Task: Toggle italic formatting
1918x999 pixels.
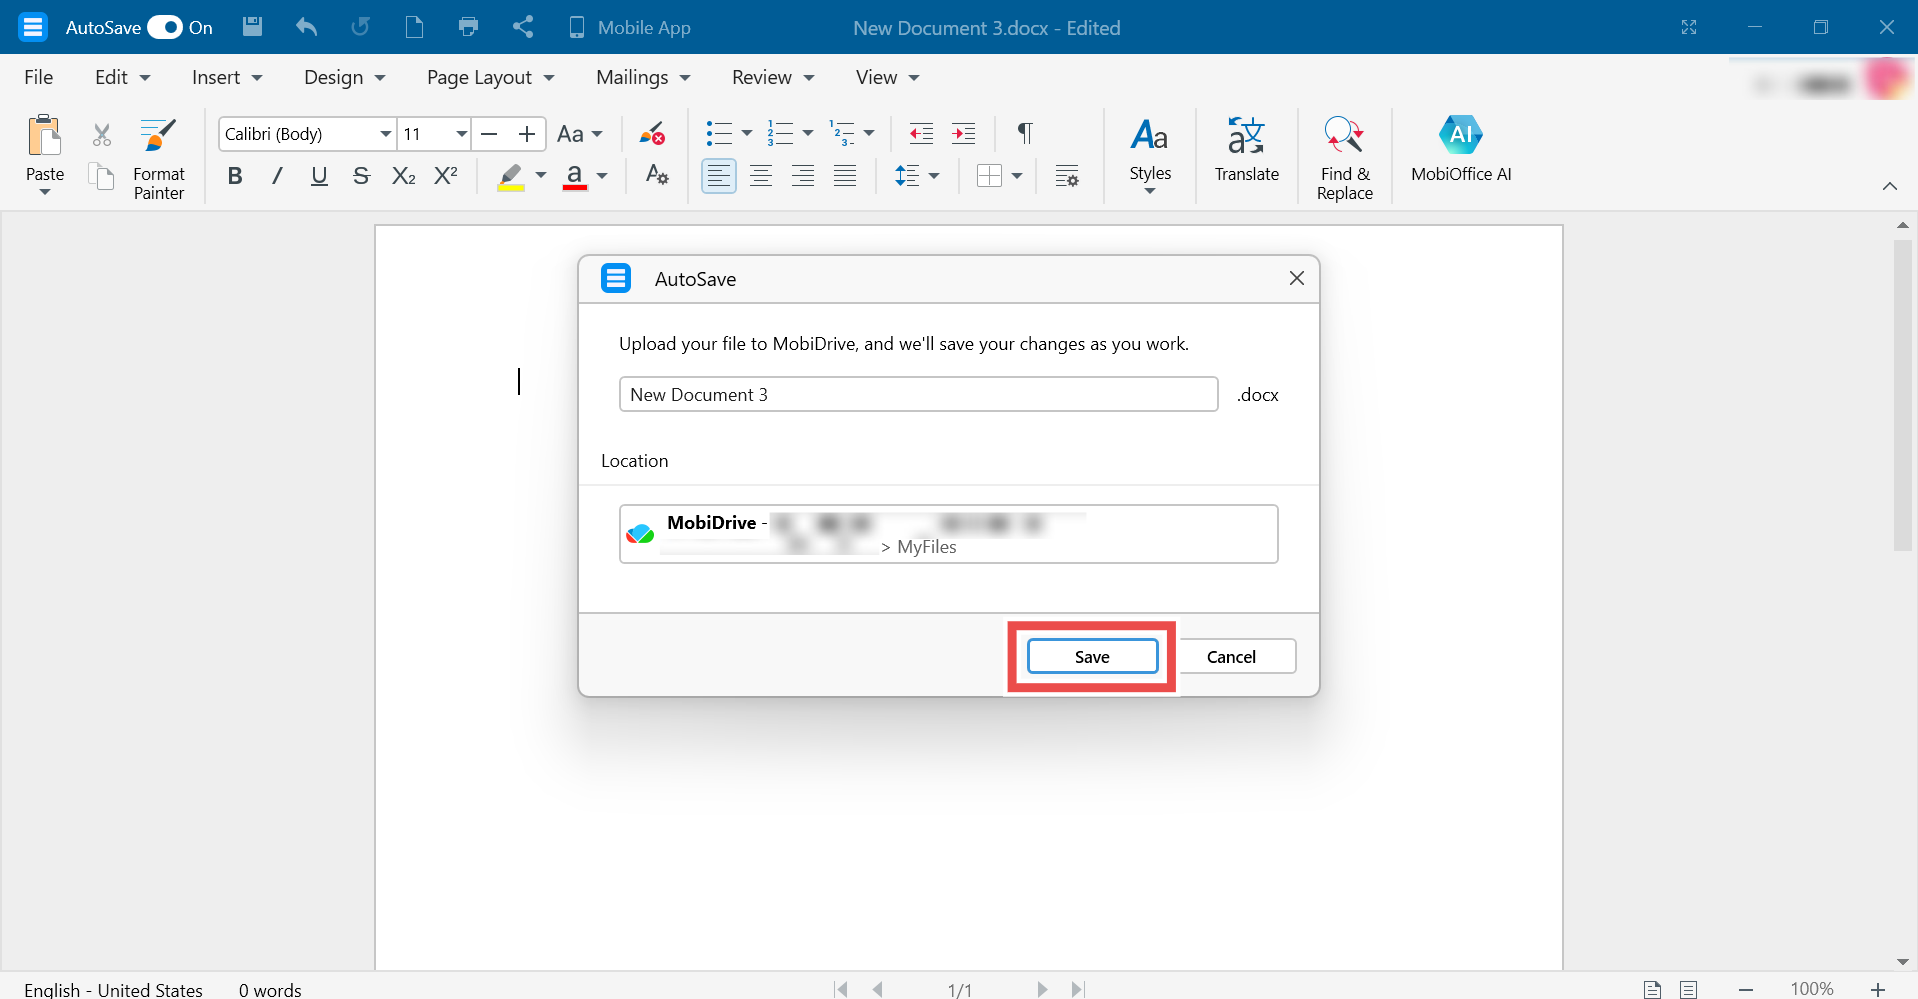Action: 277,176
